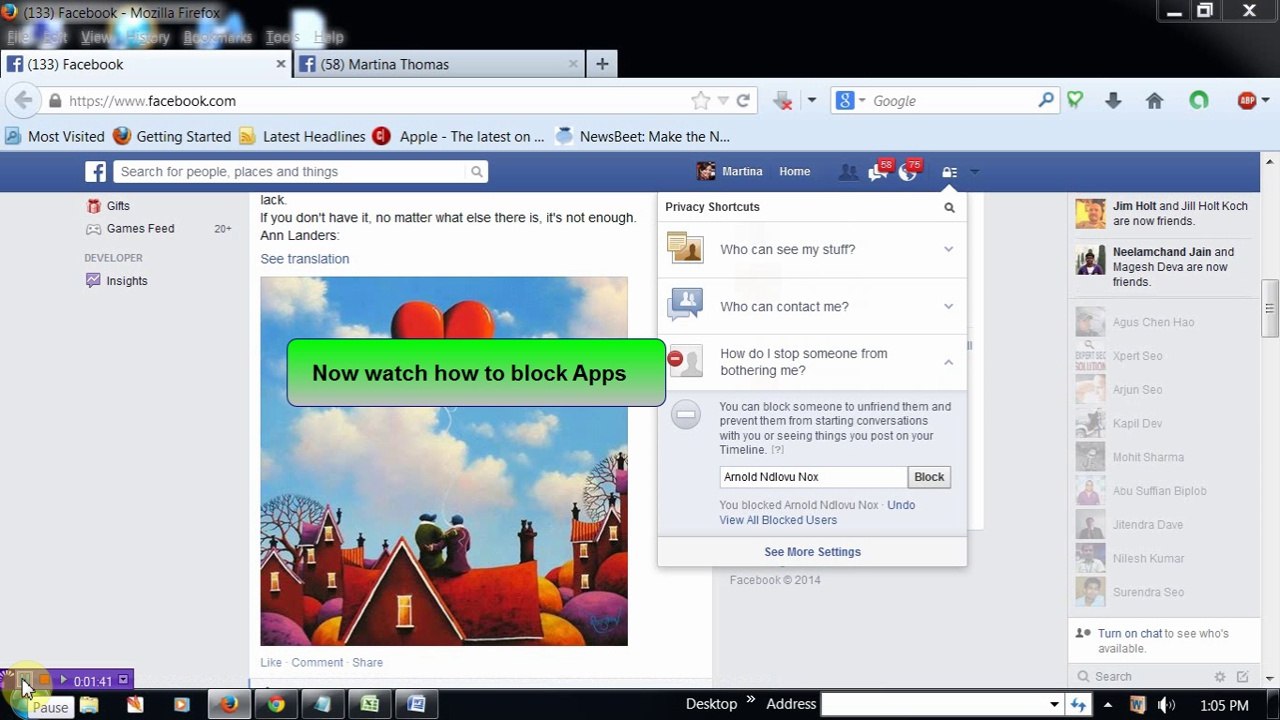Image resolution: width=1280 pixels, height=720 pixels.
Task: Open Word from the taskbar
Action: click(x=416, y=704)
